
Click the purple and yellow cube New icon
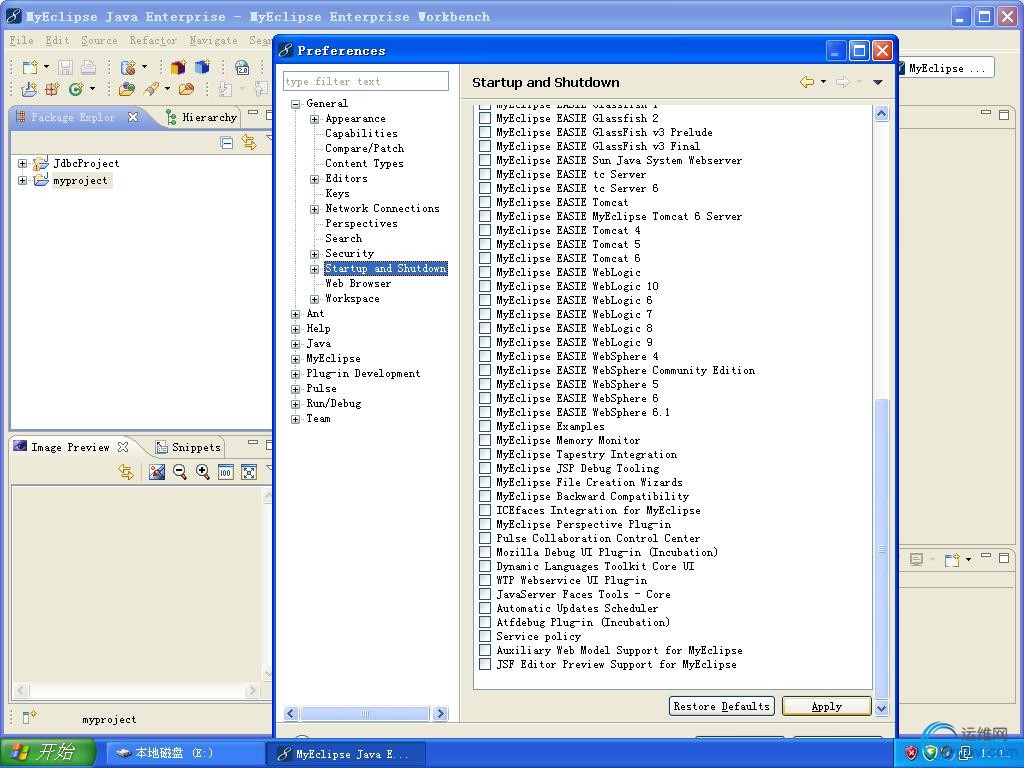click(178, 67)
